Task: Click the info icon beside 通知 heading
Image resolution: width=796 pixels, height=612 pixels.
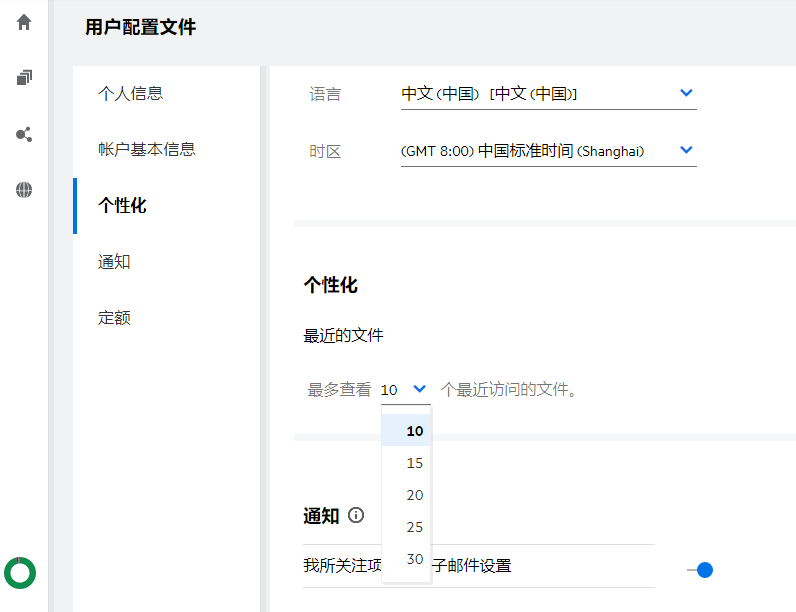Action: point(356,516)
